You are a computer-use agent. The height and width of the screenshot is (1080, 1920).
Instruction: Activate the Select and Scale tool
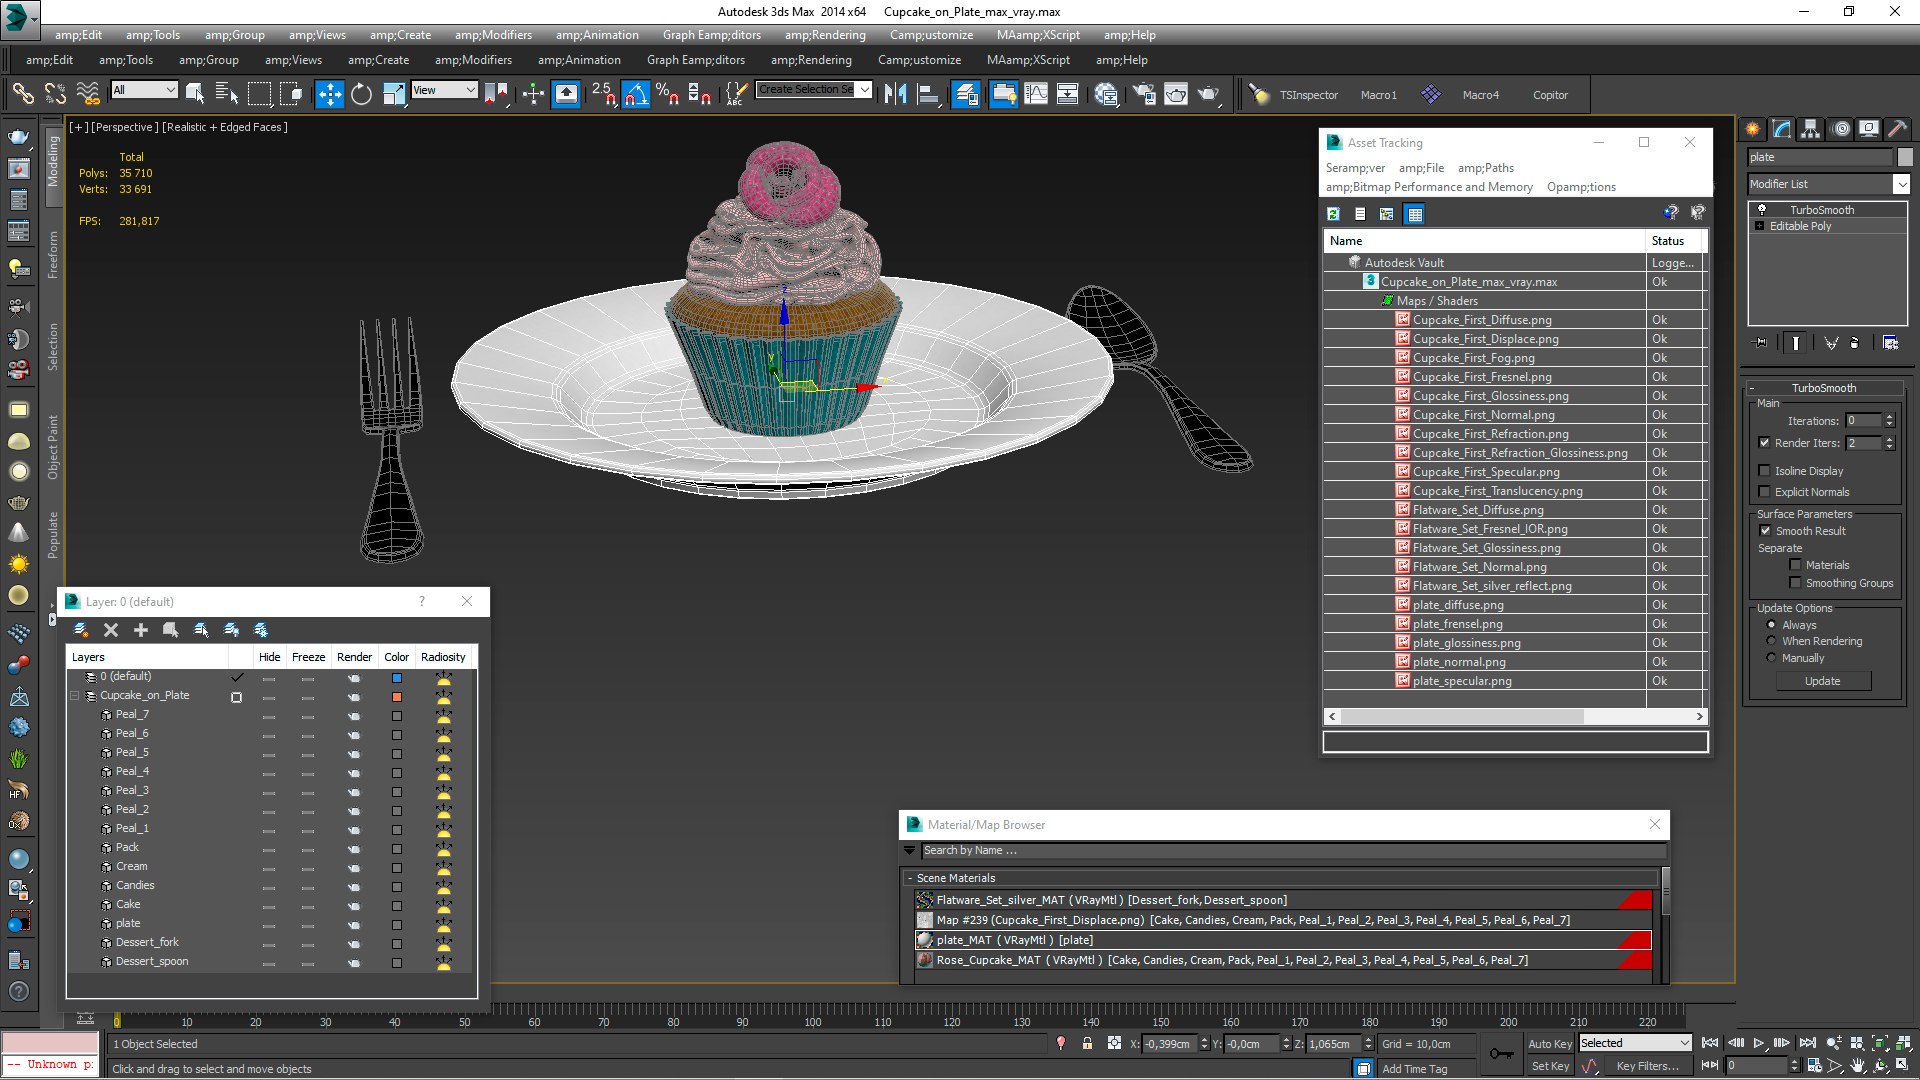[x=394, y=94]
